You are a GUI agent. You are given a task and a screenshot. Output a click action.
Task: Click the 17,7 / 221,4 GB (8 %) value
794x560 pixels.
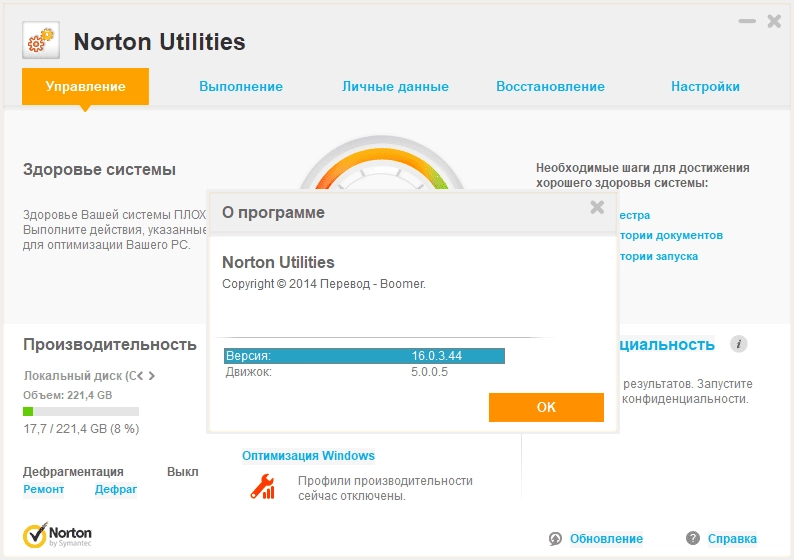tap(81, 429)
